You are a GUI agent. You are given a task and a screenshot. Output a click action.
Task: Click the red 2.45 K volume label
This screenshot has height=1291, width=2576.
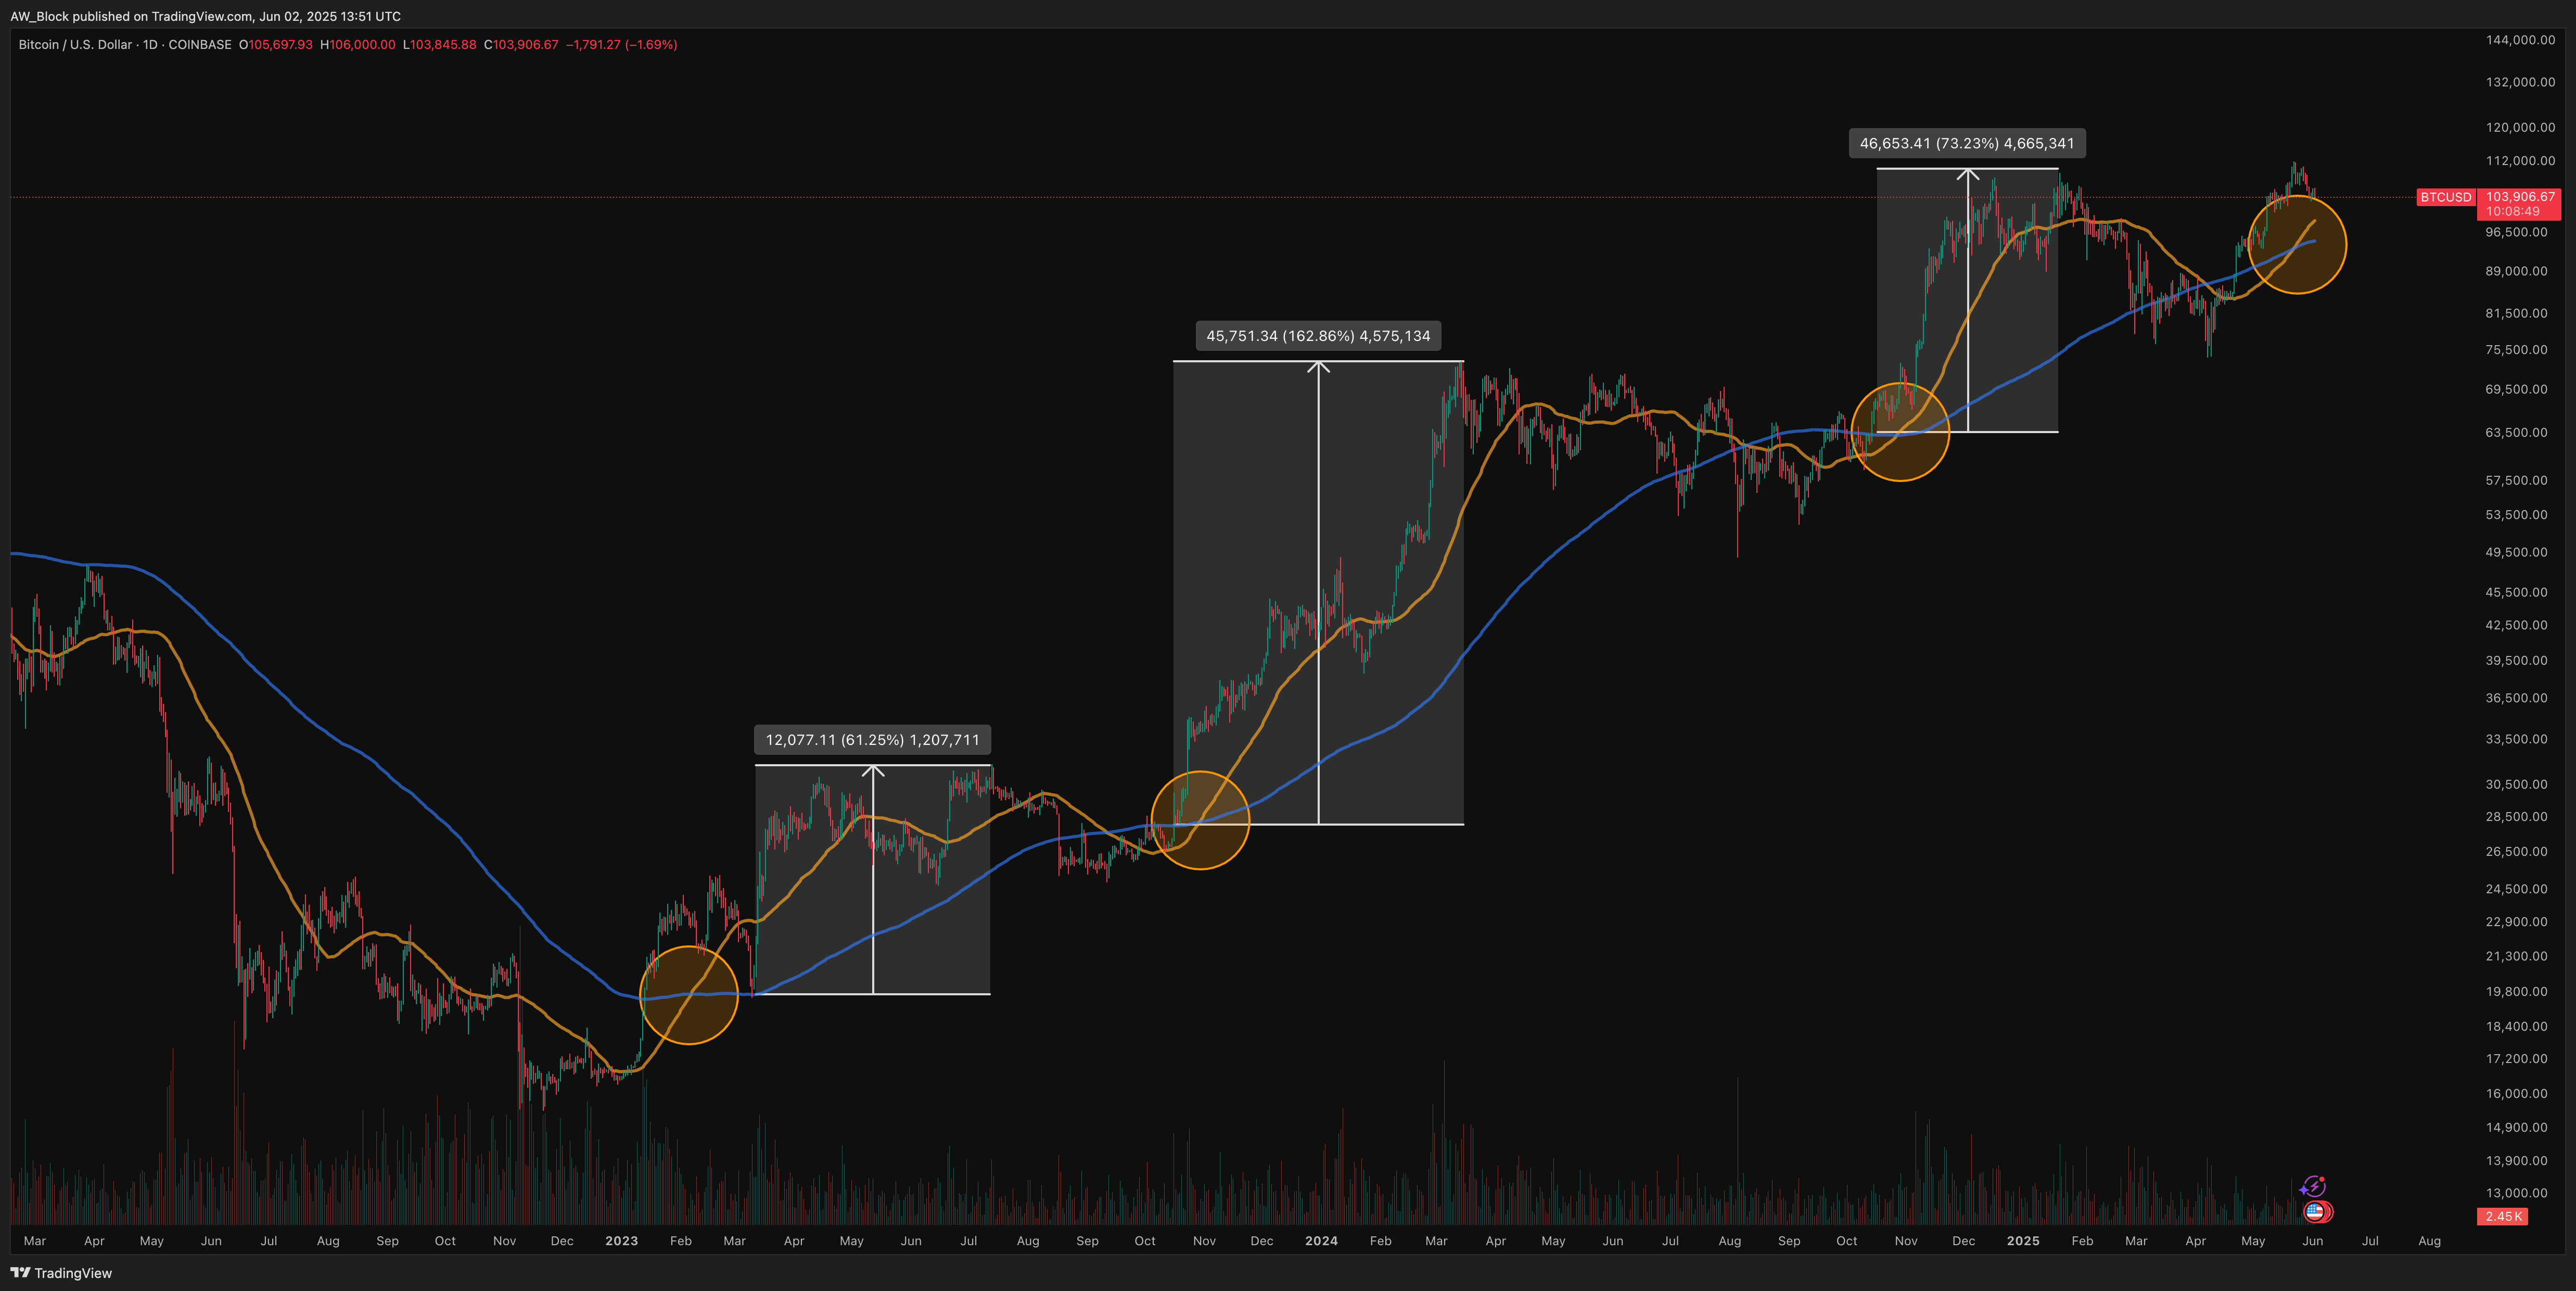pyautogui.click(x=2503, y=1216)
